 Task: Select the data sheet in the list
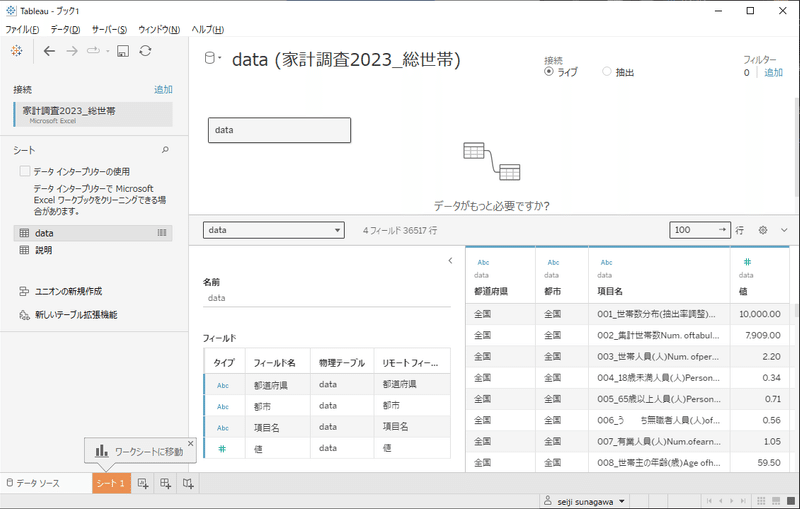[93, 233]
